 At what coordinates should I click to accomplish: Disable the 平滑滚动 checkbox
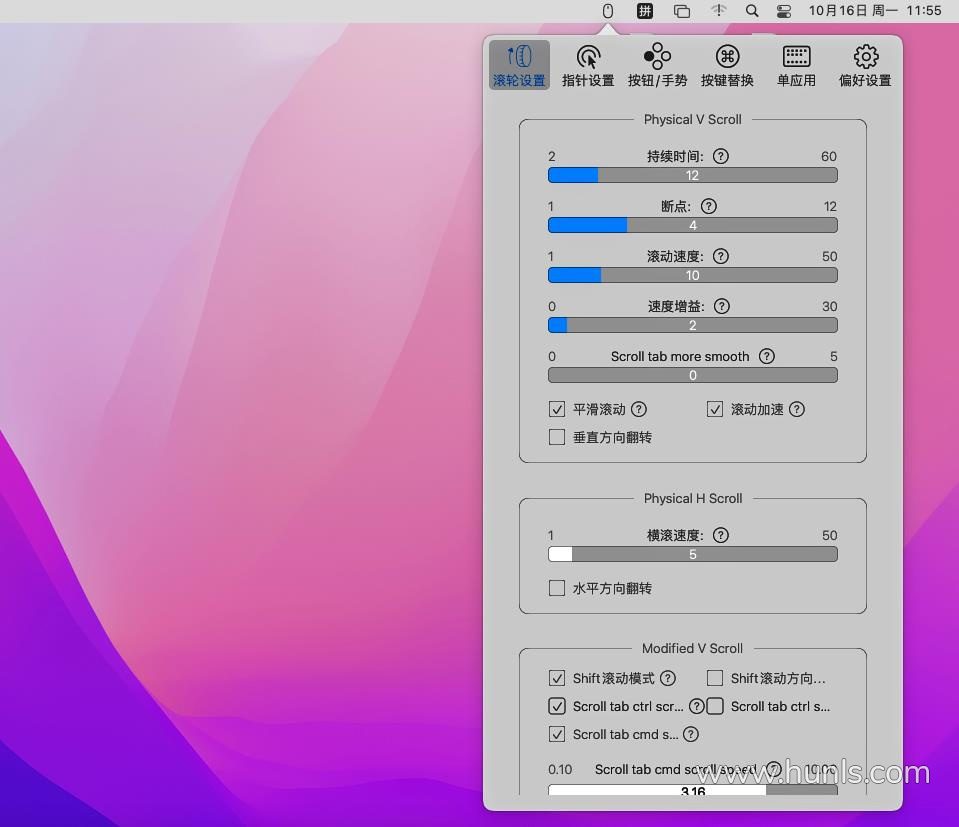click(x=557, y=409)
